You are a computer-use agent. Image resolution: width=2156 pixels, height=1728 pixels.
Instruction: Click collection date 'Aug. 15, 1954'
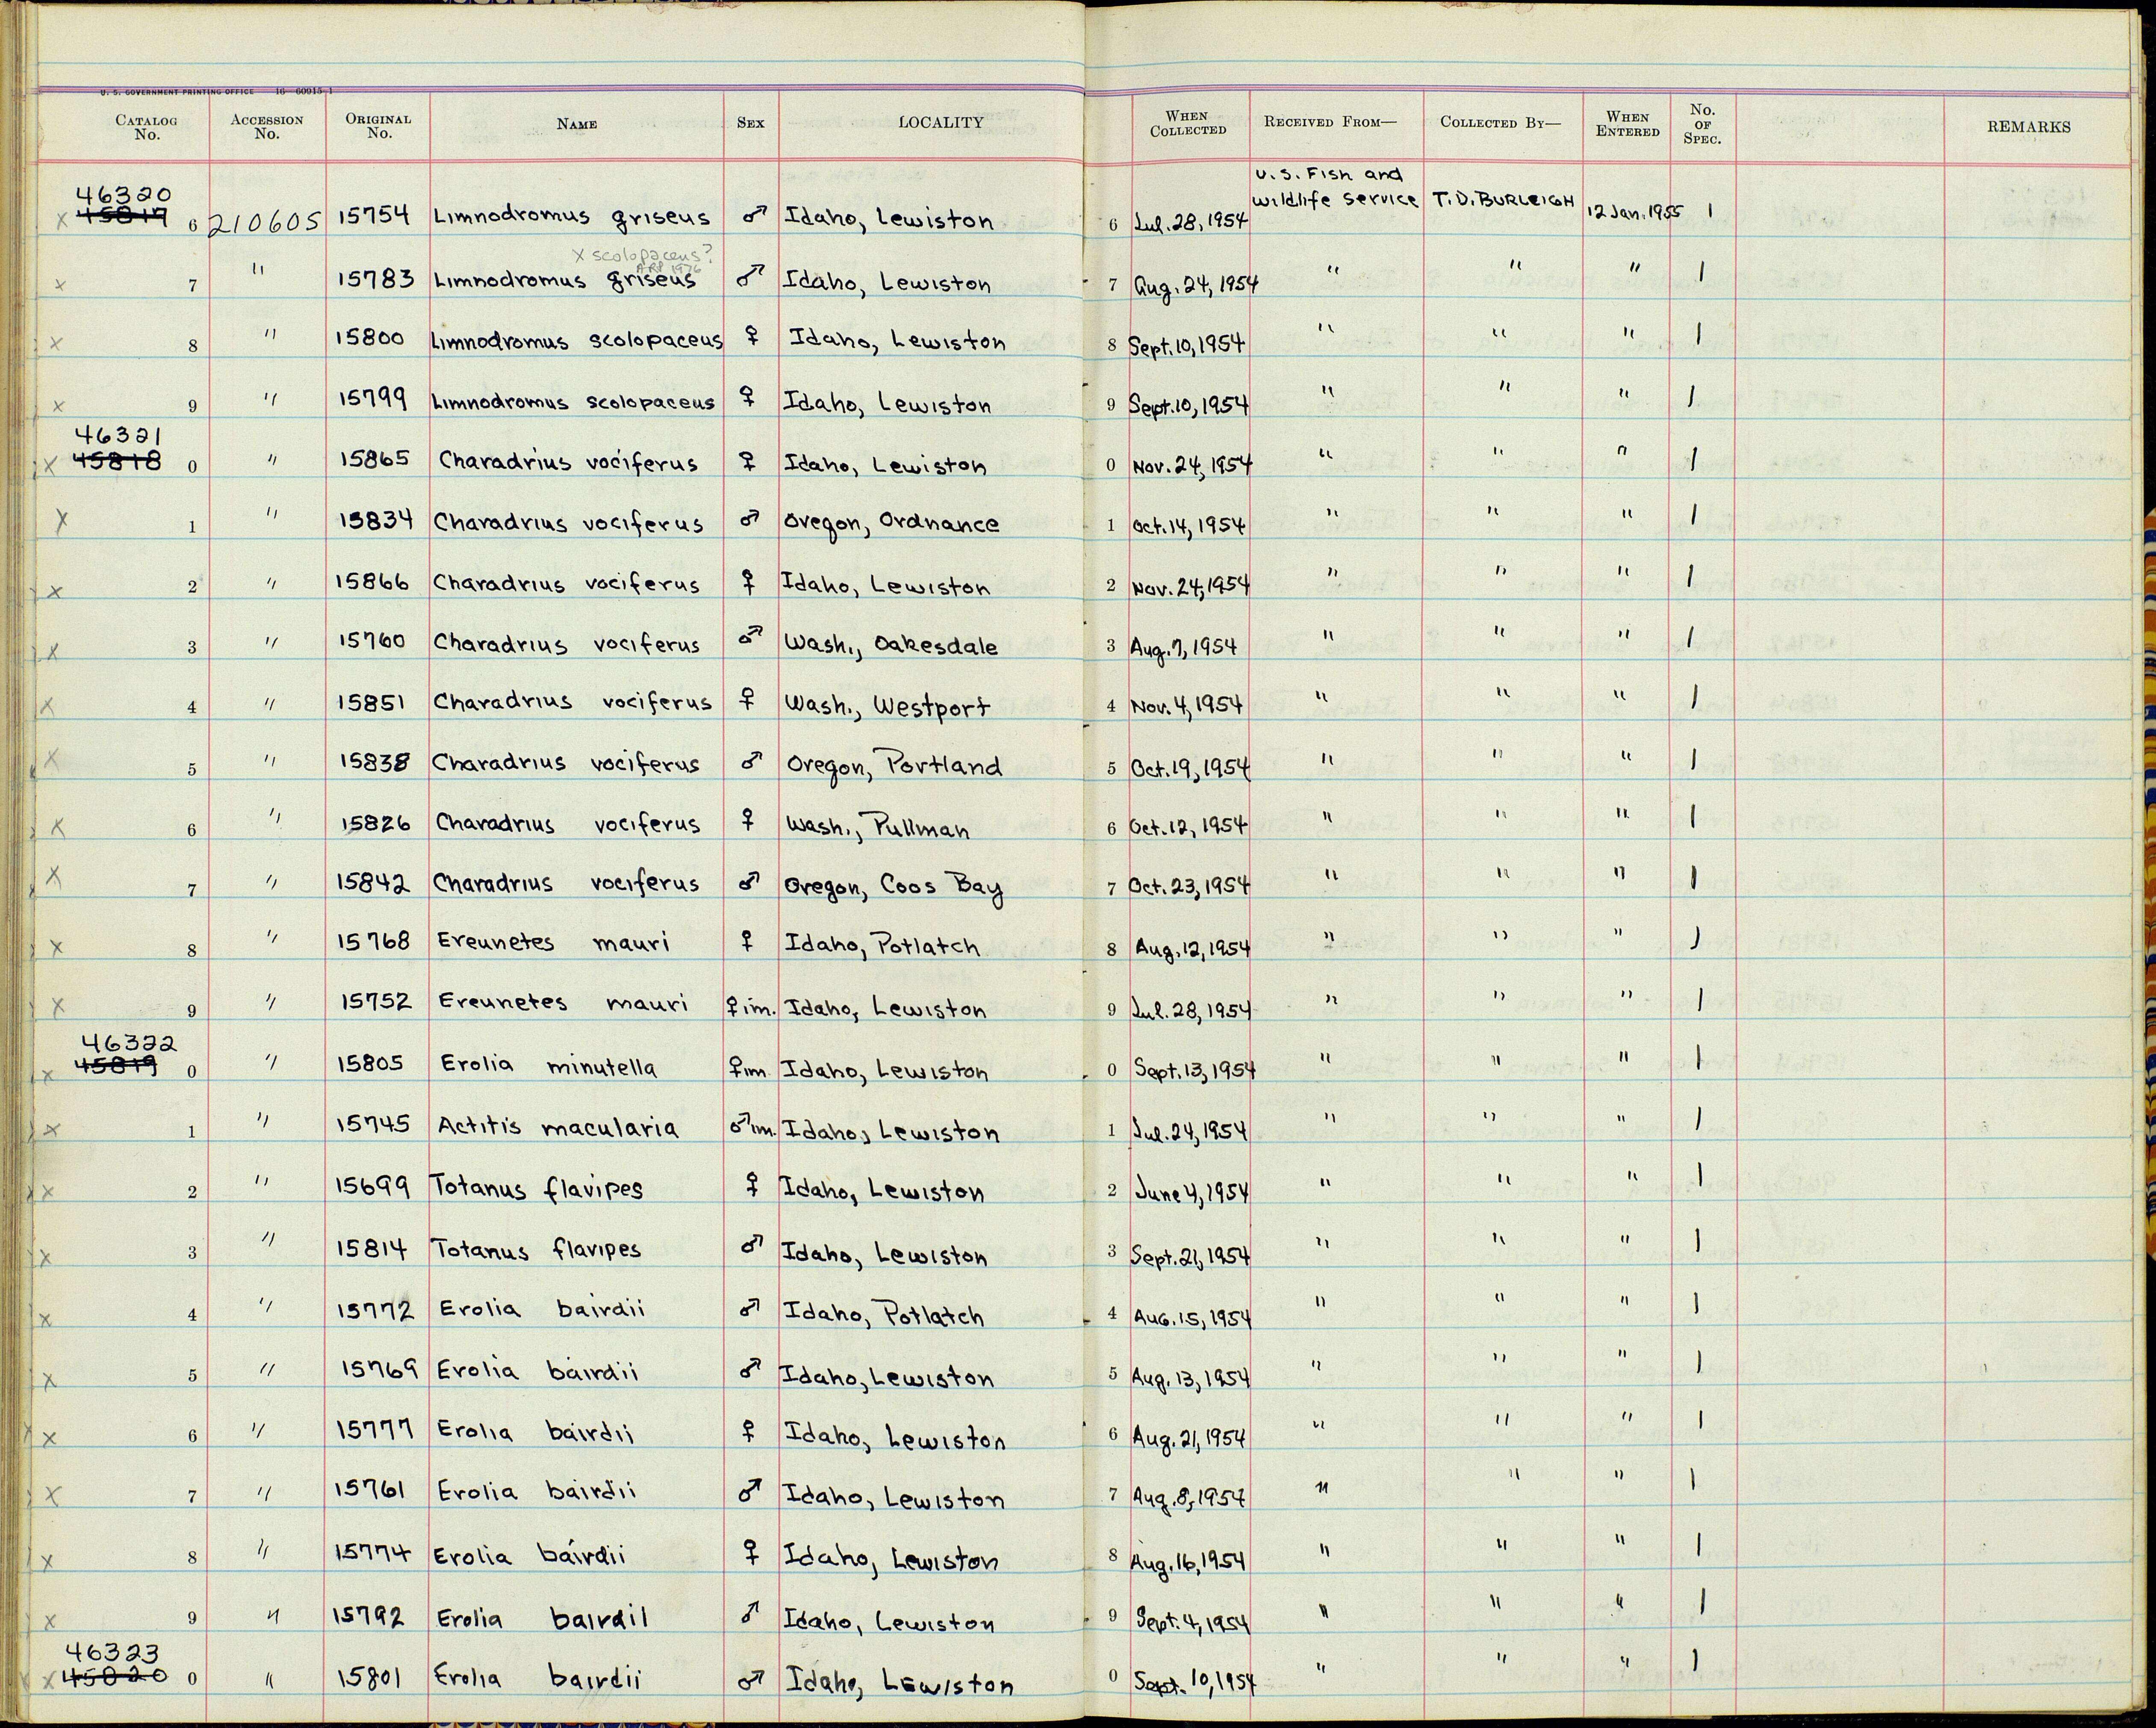tap(1192, 1318)
